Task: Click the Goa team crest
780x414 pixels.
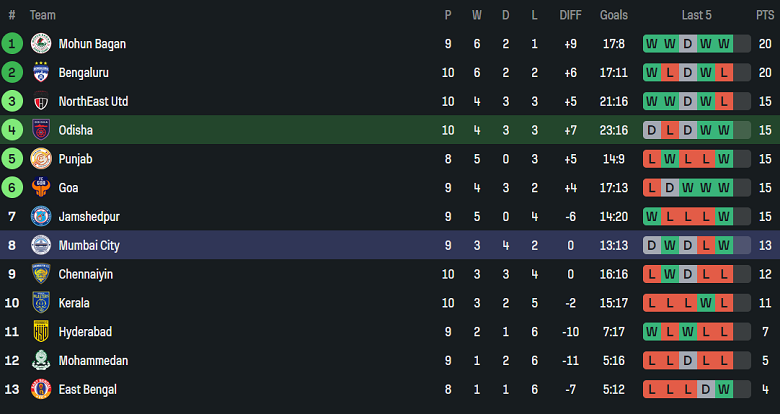Action: tap(41, 187)
